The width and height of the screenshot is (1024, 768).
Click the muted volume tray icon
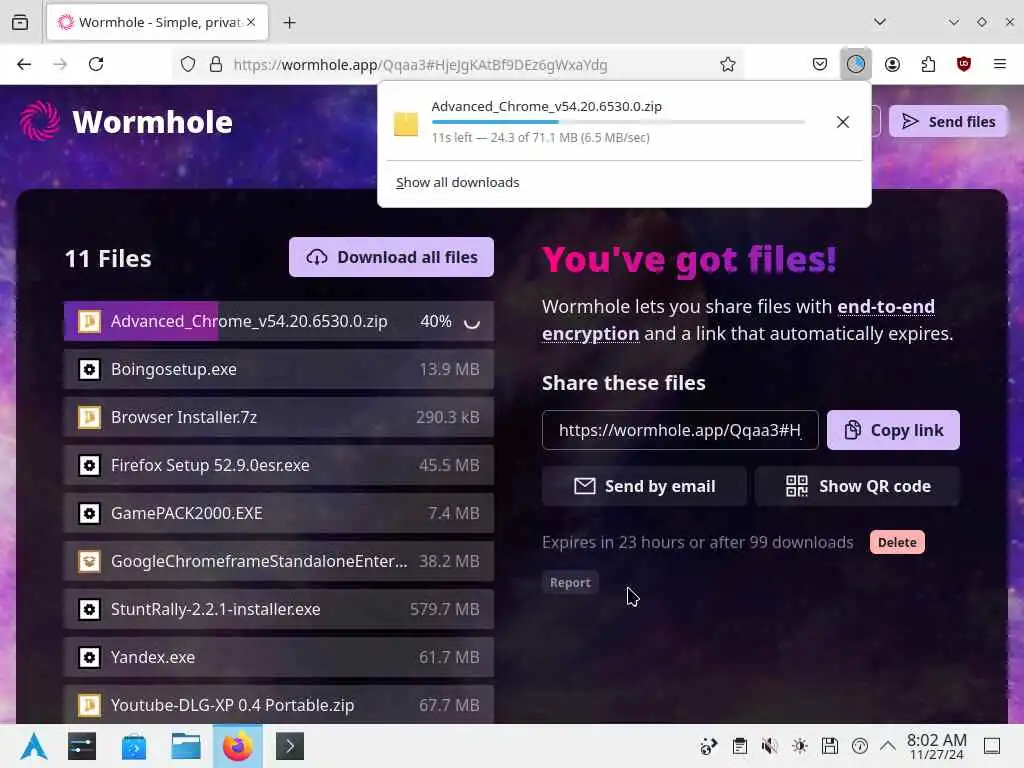click(x=769, y=746)
